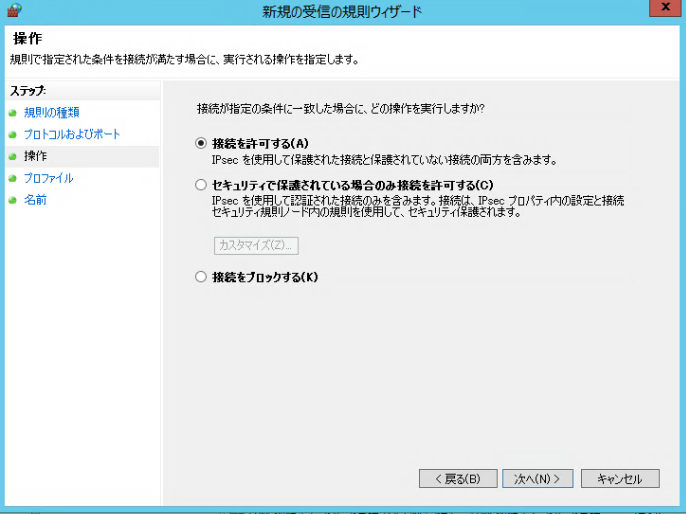Screen dimensions: 686x514
Task: Select 接続をブロックする(K) radio button
Action: click(201, 277)
